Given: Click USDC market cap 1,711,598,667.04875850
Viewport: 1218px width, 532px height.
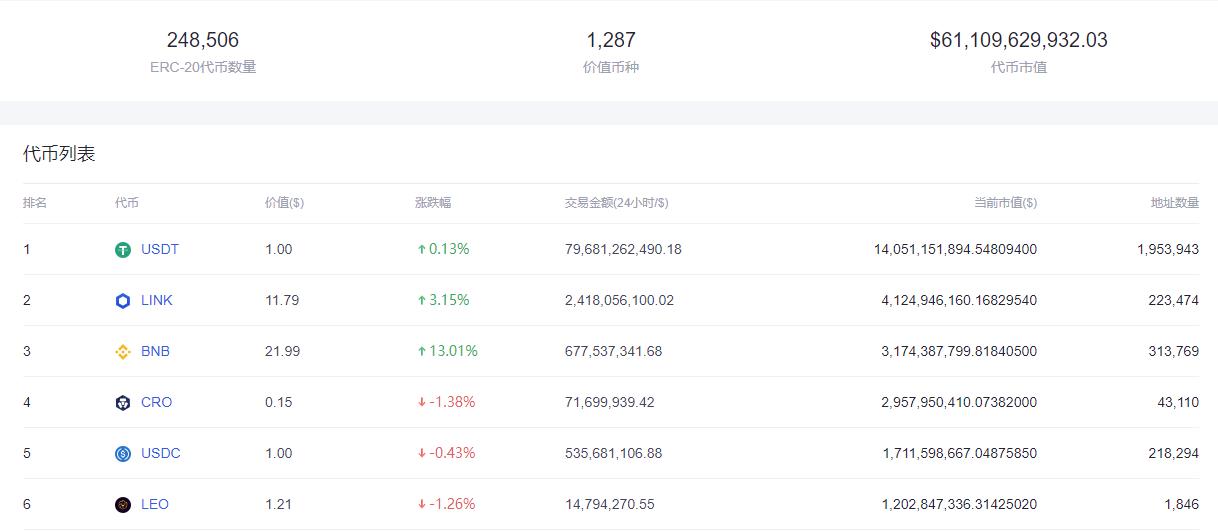Looking at the screenshot, I should [x=960, y=453].
